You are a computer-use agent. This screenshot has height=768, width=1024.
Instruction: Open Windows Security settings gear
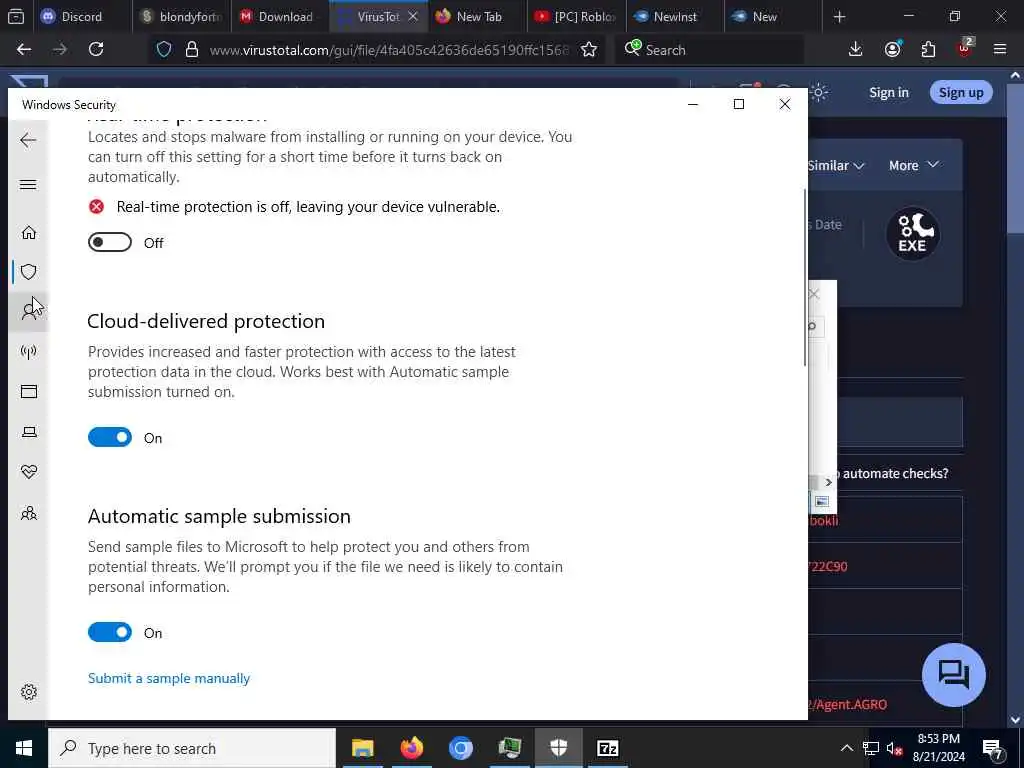[29, 692]
